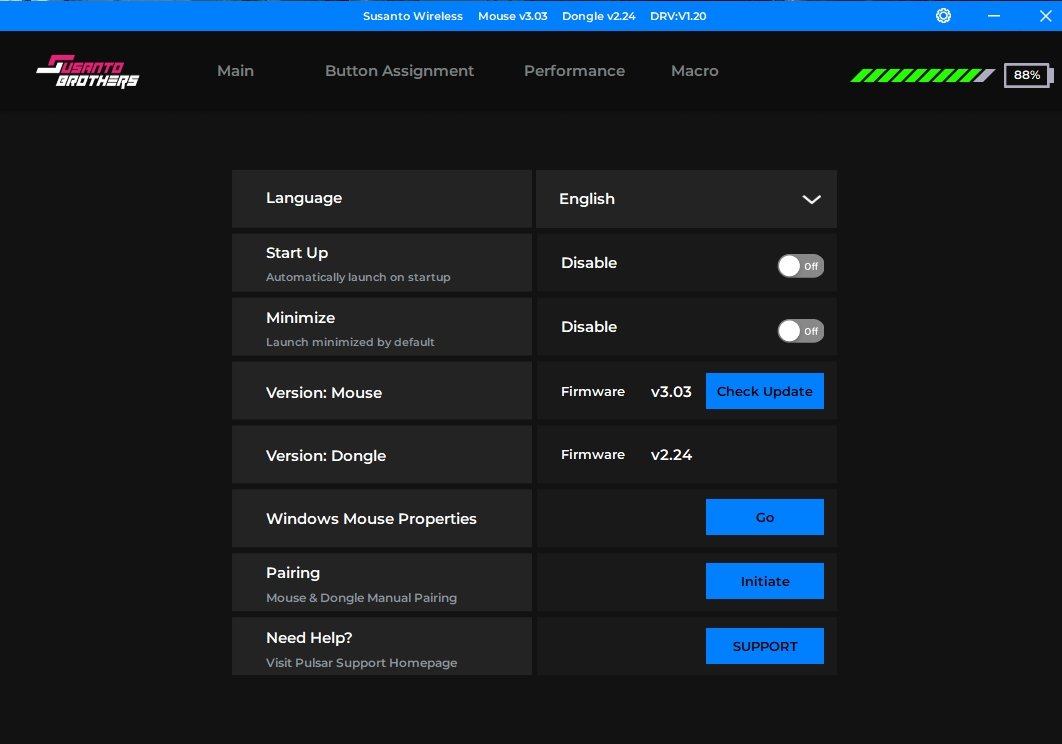Click the Pairing label
The width and height of the screenshot is (1062, 744).
tap(293, 573)
